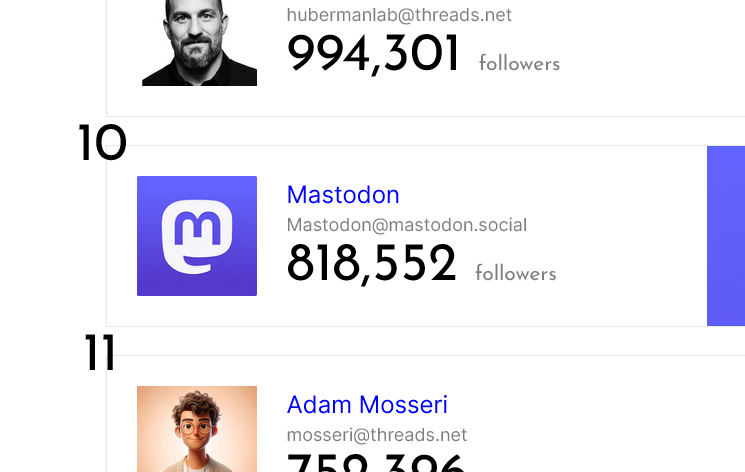Click the vertical timeline line beside rank numbers
The image size is (745, 472).
[106, 250]
